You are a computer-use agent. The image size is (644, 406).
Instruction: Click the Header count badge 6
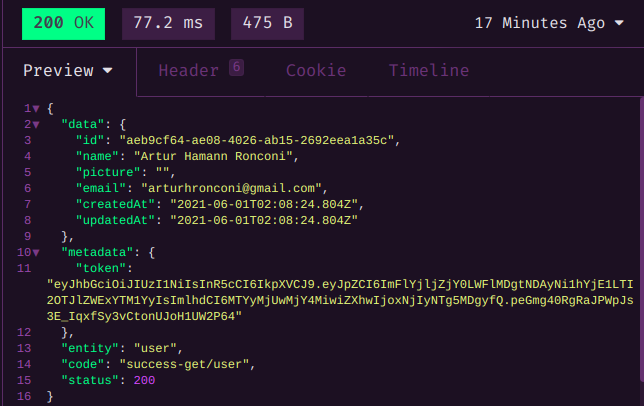click(237, 68)
